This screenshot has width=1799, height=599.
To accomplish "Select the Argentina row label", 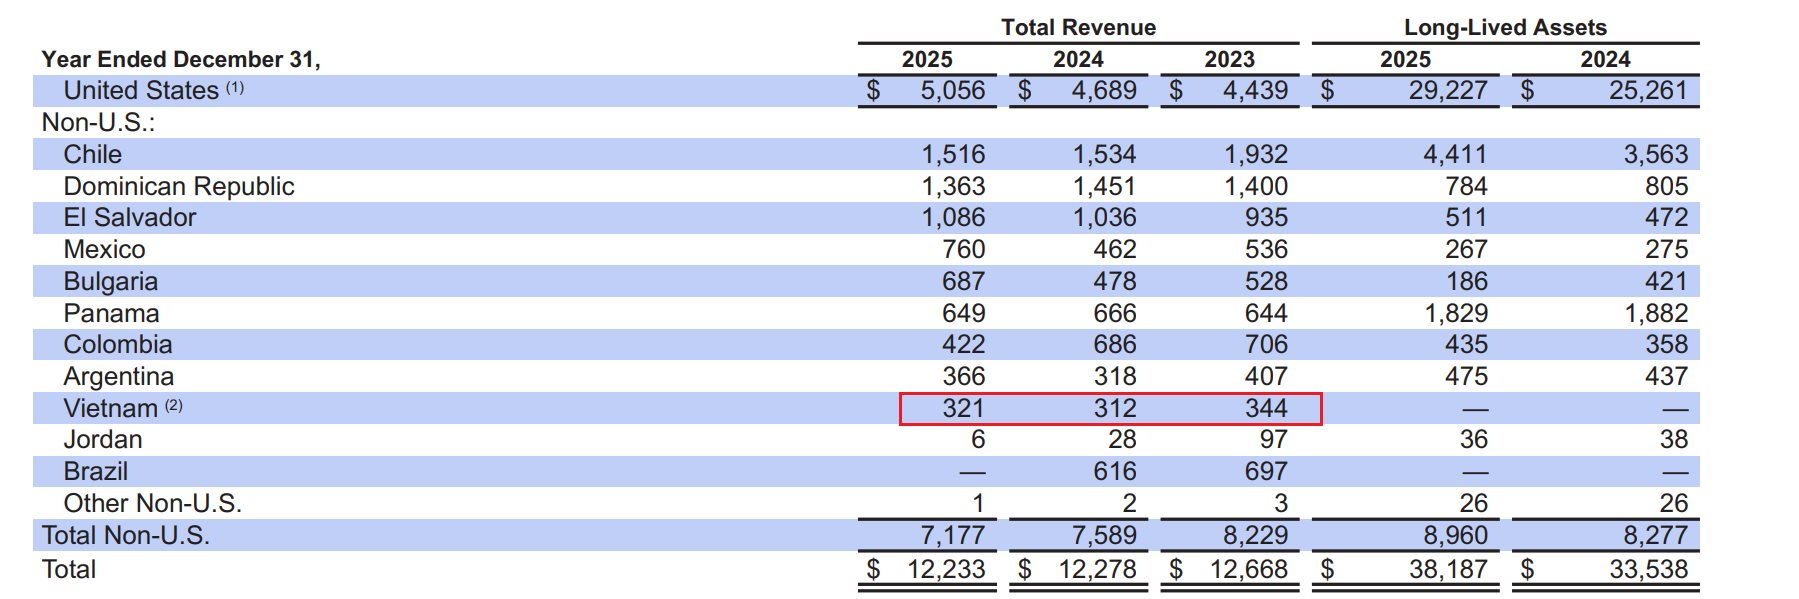I will click(x=118, y=376).
